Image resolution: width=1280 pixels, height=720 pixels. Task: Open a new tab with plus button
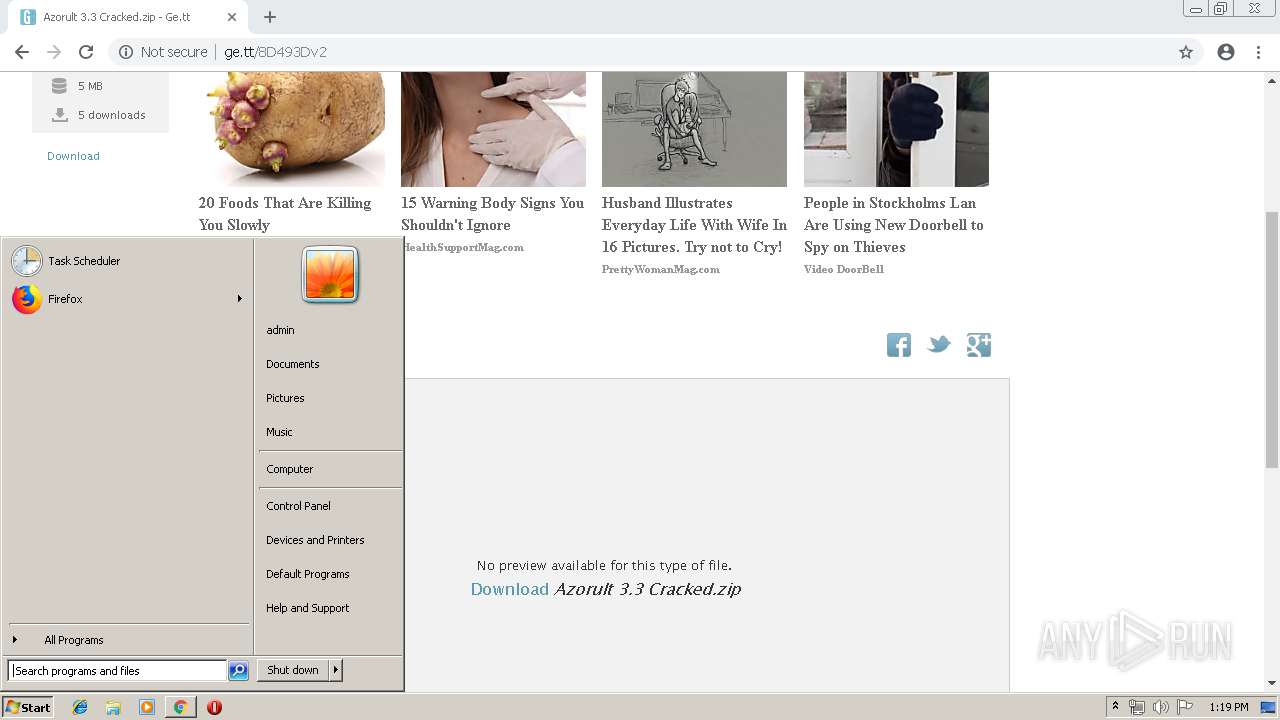[x=270, y=17]
